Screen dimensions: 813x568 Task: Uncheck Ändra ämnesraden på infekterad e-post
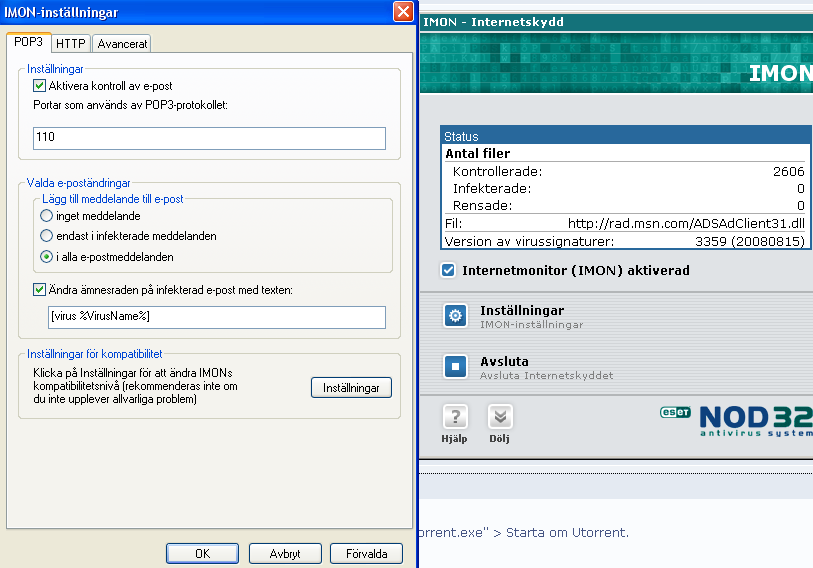tap(39, 289)
